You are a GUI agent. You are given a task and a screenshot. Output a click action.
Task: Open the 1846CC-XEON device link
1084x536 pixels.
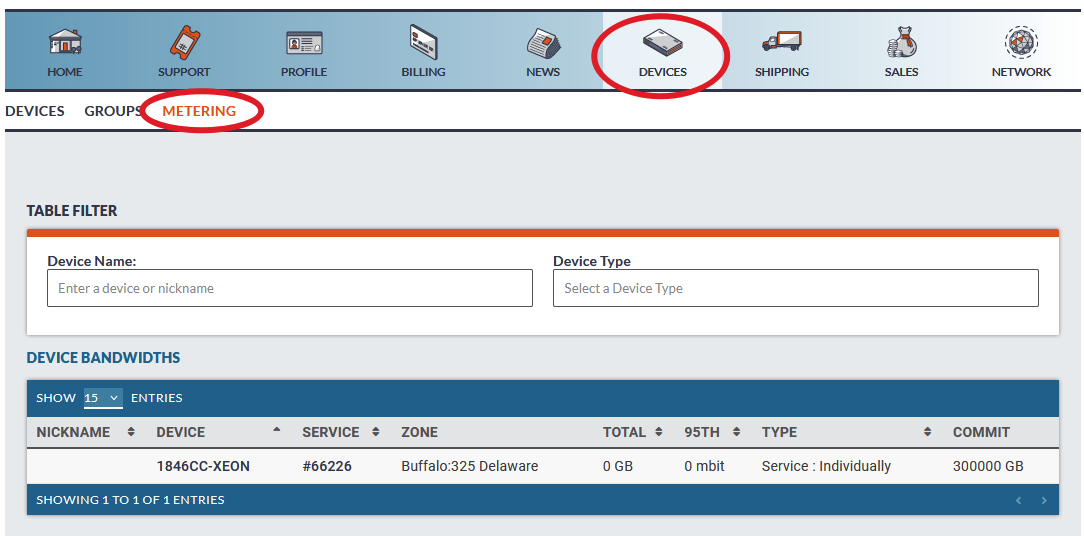[203, 466]
